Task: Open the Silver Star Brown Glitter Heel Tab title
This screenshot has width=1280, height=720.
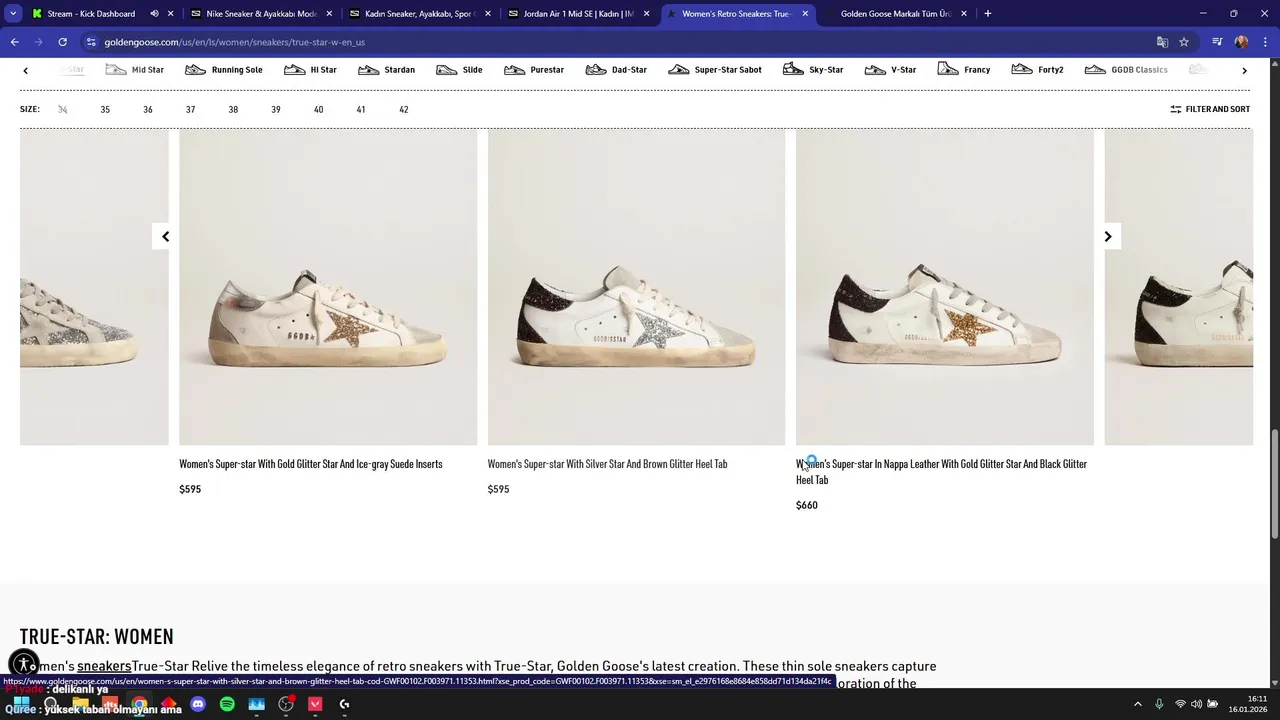Action: [x=607, y=464]
